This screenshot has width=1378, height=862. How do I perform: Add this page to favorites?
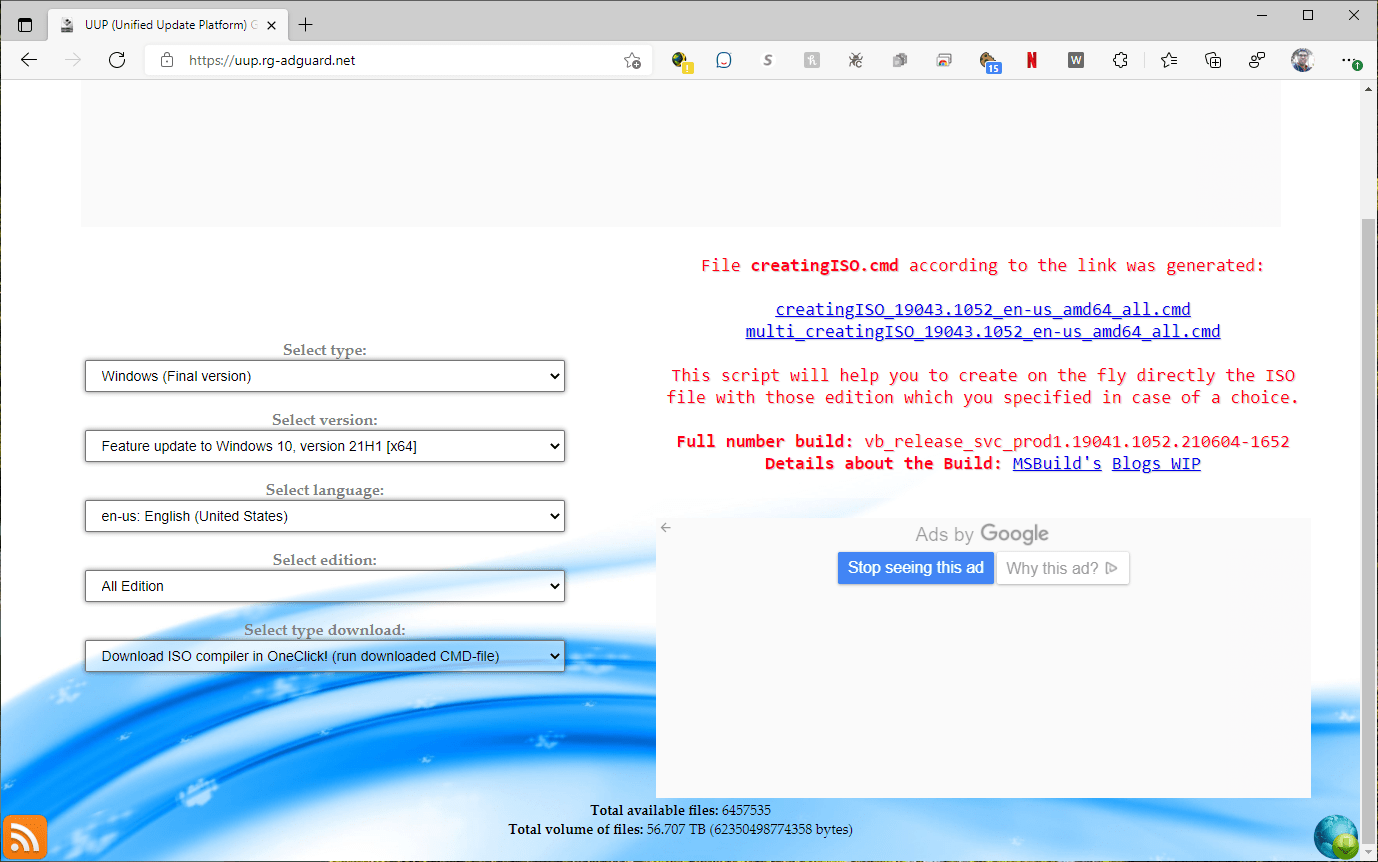click(632, 60)
